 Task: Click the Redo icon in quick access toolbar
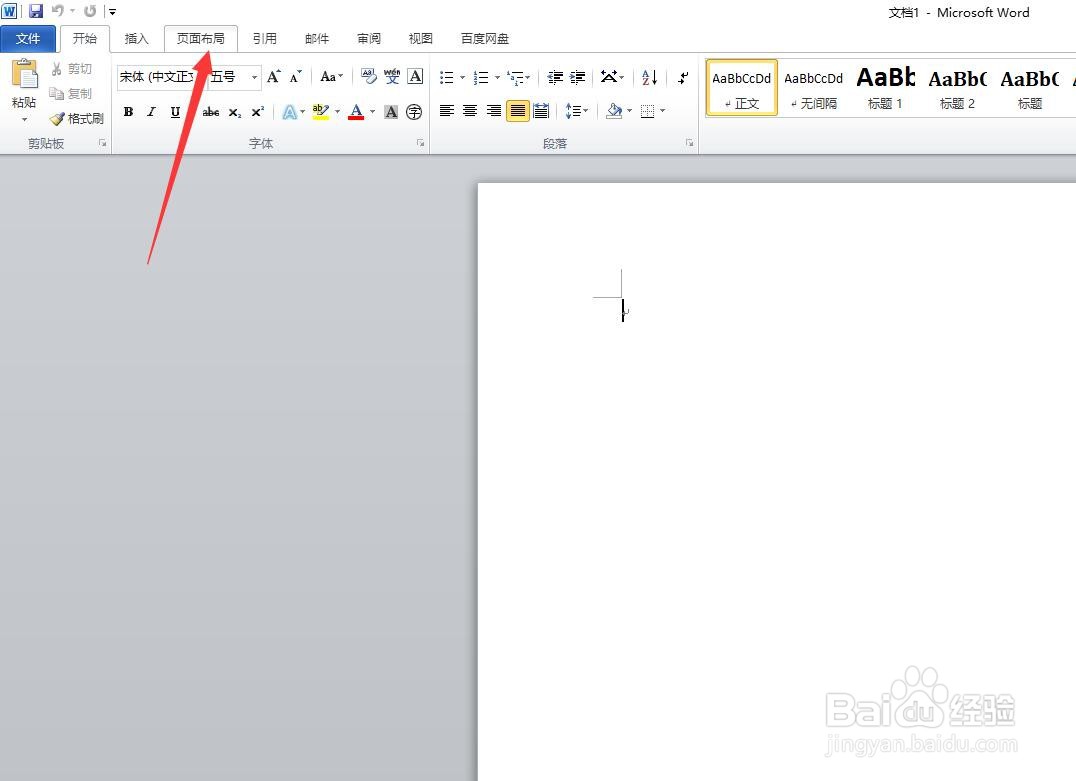coord(90,11)
